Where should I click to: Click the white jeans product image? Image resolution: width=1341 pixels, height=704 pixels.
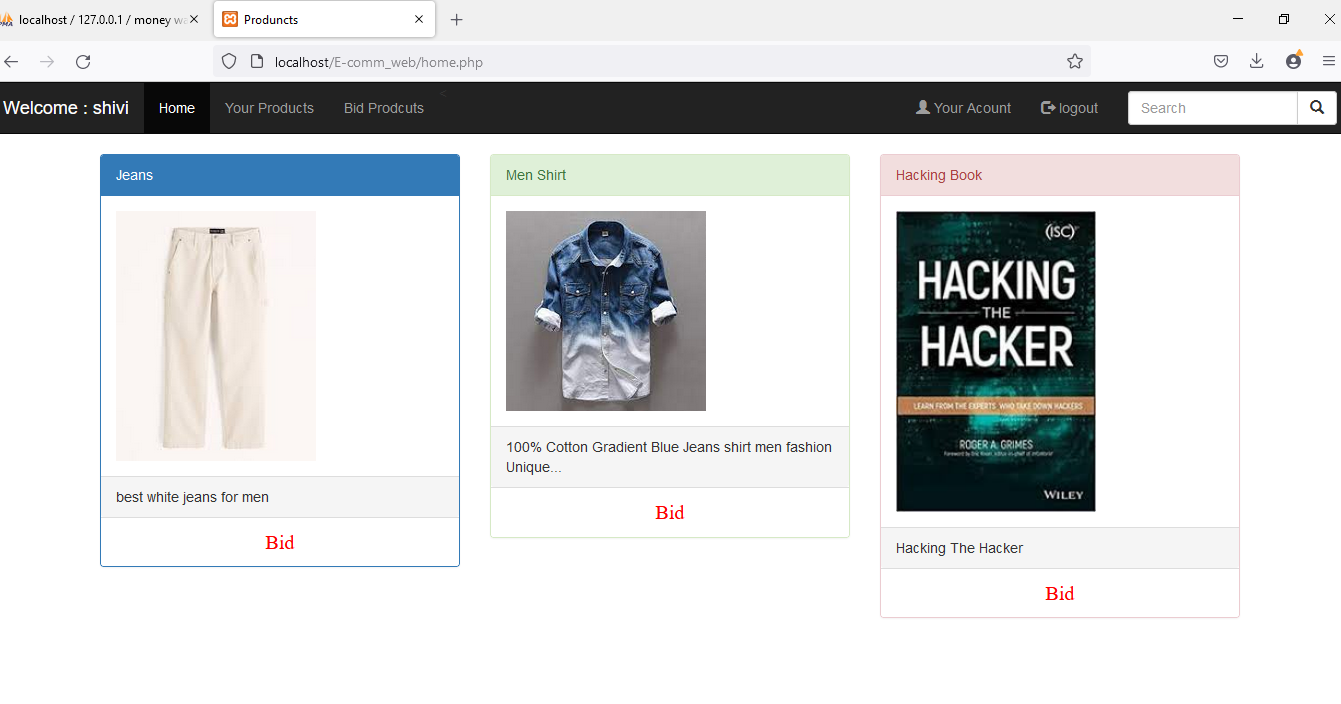(x=216, y=336)
